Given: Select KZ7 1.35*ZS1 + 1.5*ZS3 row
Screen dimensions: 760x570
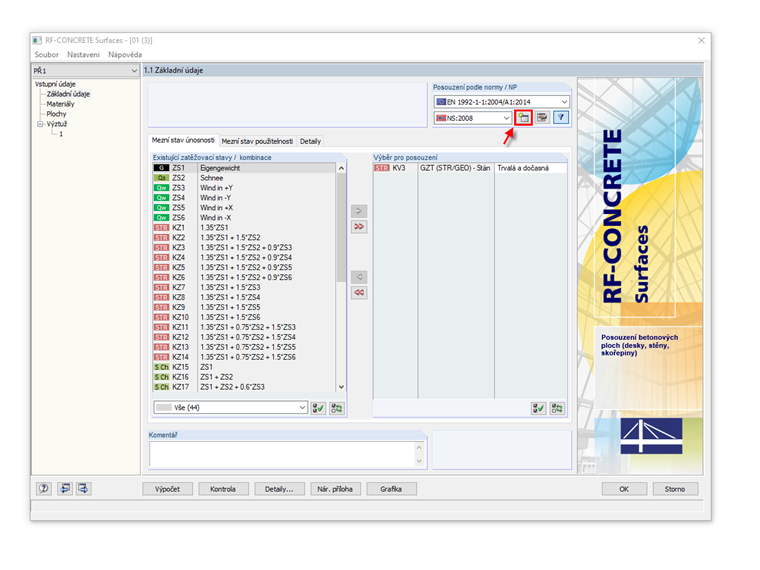Looking at the screenshot, I should pyautogui.click(x=244, y=287).
